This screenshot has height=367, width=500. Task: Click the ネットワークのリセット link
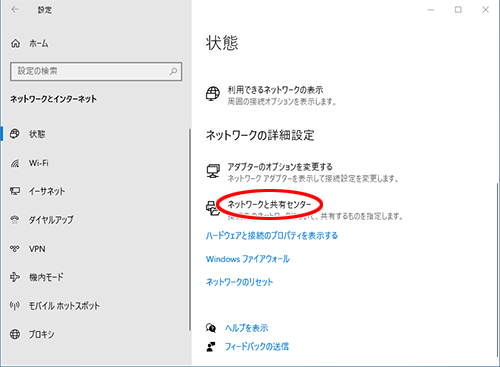(x=239, y=282)
